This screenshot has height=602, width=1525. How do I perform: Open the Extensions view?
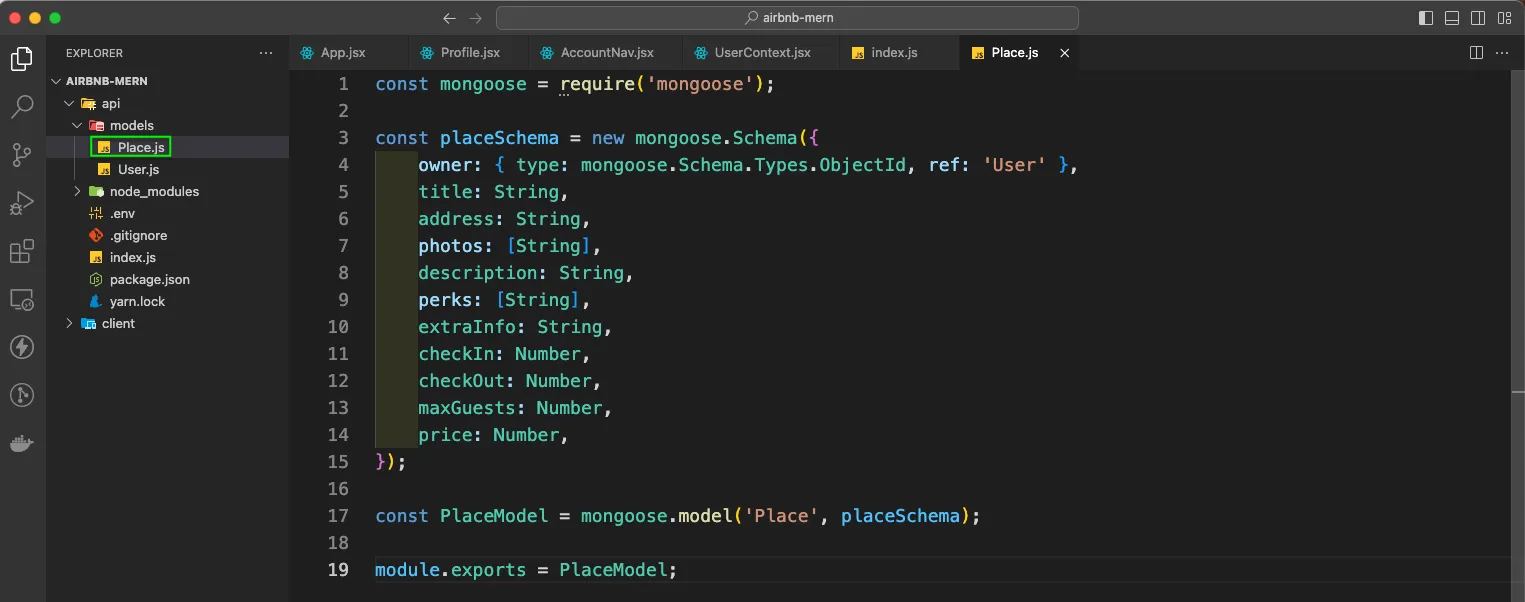pyautogui.click(x=22, y=251)
